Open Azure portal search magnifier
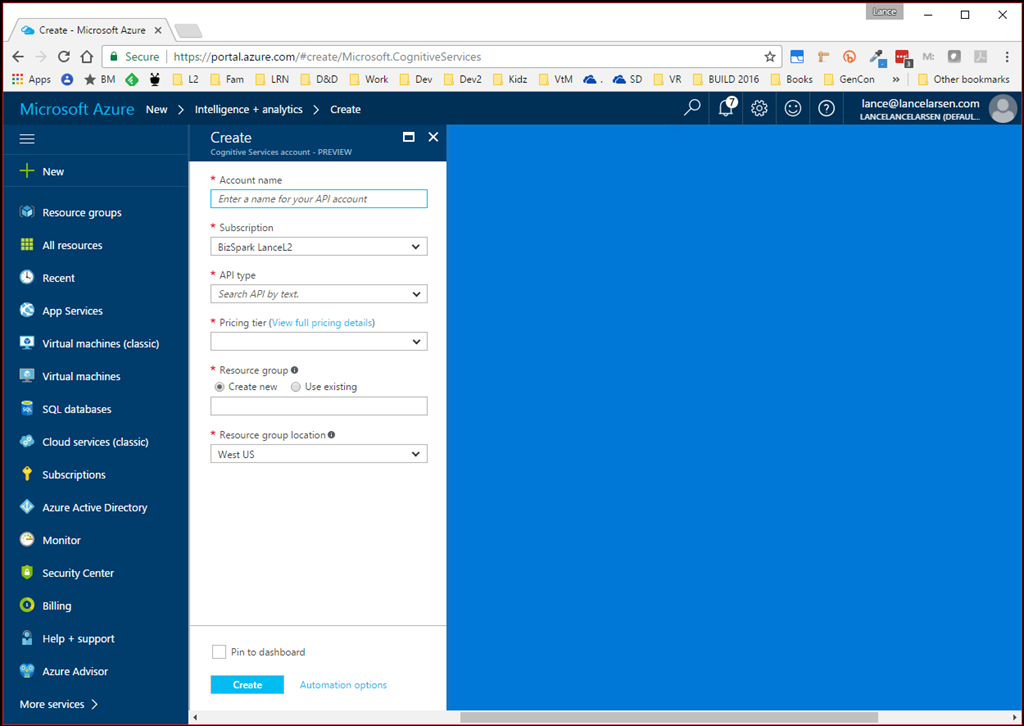1024x726 pixels. pyautogui.click(x=692, y=108)
